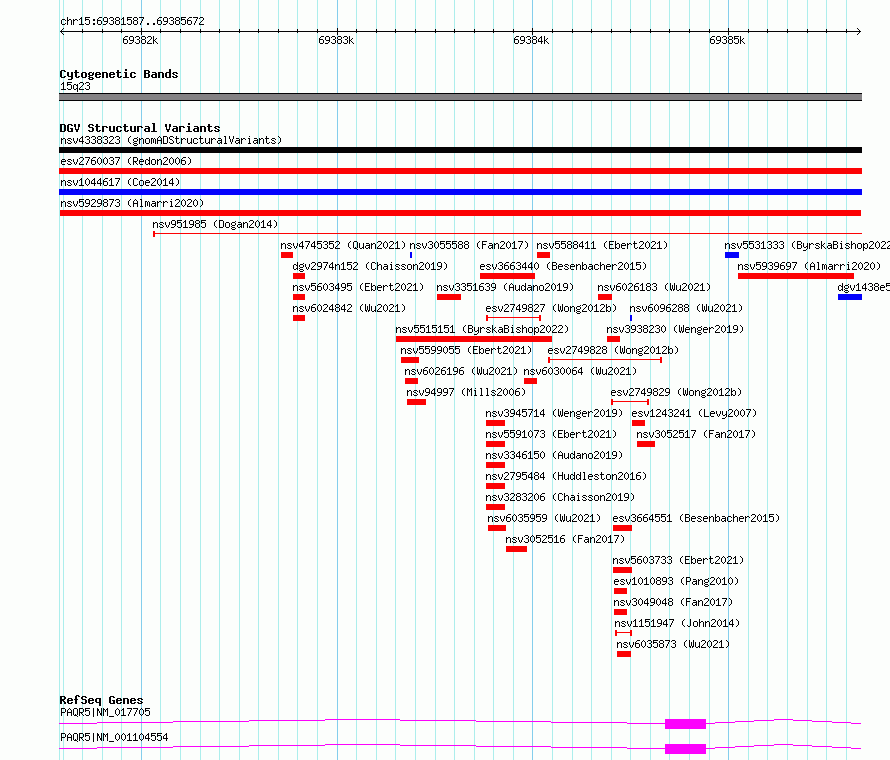This screenshot has height=760, width=890.
Task: Click nsv3346150 (Audano2019) label
Action: (x=554, y=455)
